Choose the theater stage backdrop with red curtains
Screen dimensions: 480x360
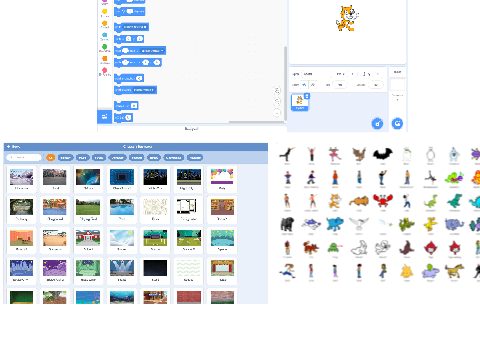click(x=222, y=271)
